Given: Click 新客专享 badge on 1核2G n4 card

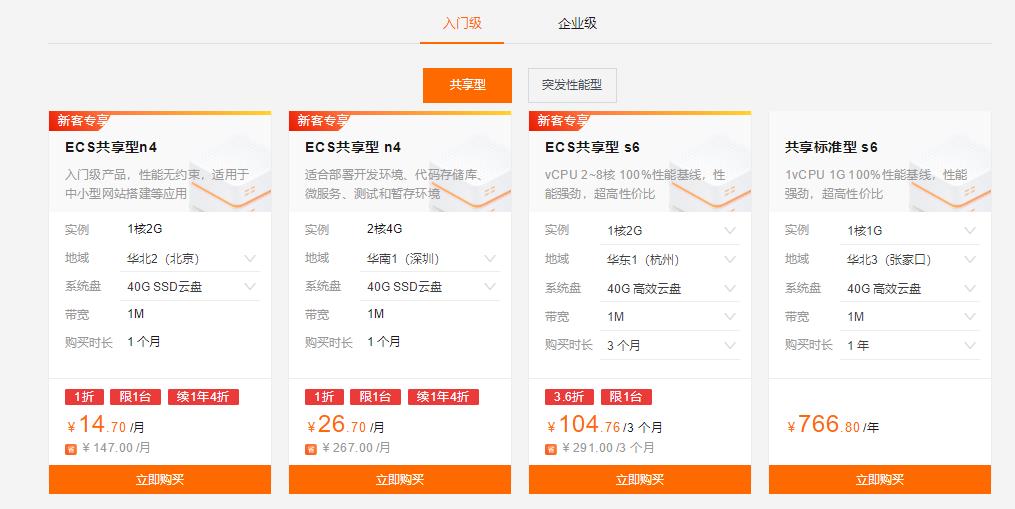Looking at the screenshot, I should (81, 120).
